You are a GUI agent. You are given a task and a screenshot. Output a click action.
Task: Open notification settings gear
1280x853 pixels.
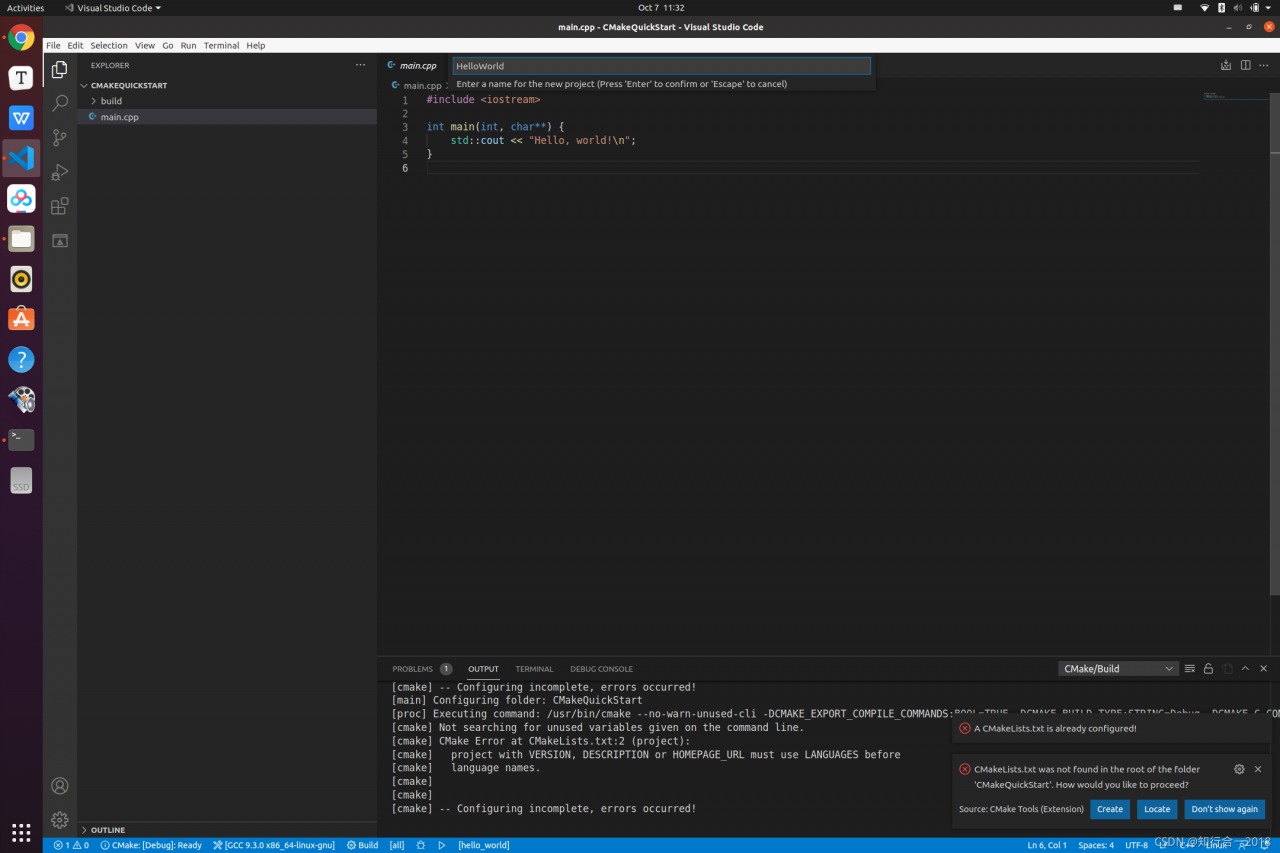1239,769
